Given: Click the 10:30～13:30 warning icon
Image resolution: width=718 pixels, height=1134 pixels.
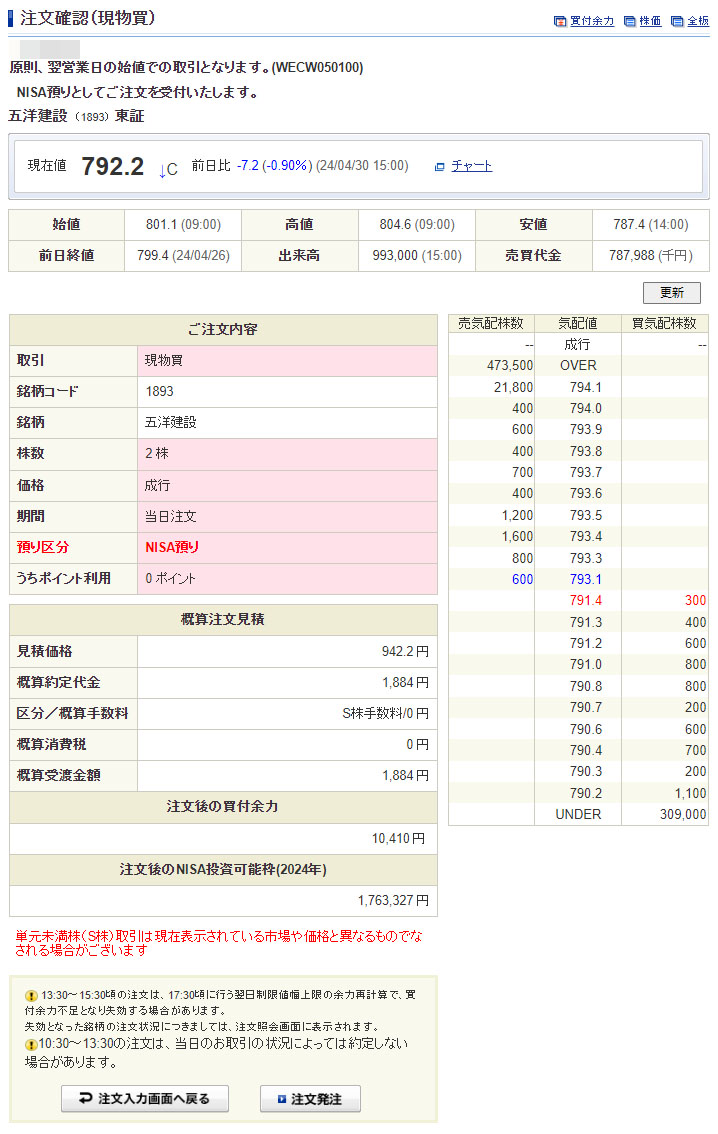Looking at the screenshot, I should click(31, 1044).
